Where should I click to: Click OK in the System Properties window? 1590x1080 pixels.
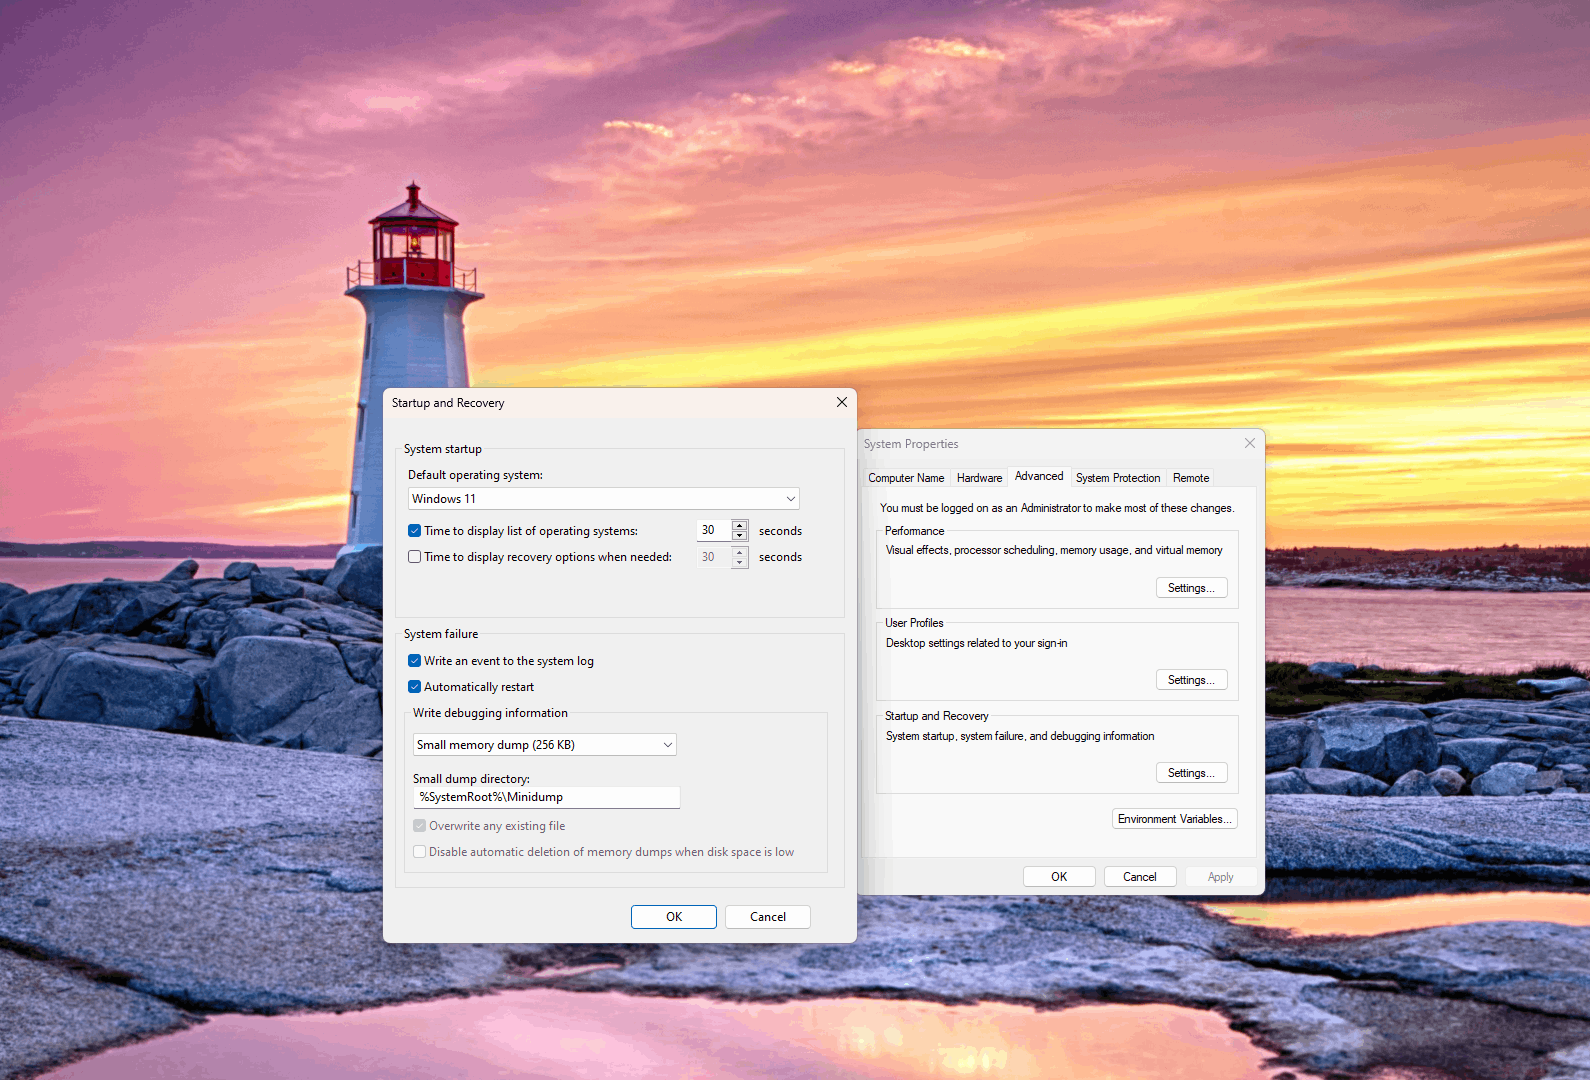point(1059,877)
